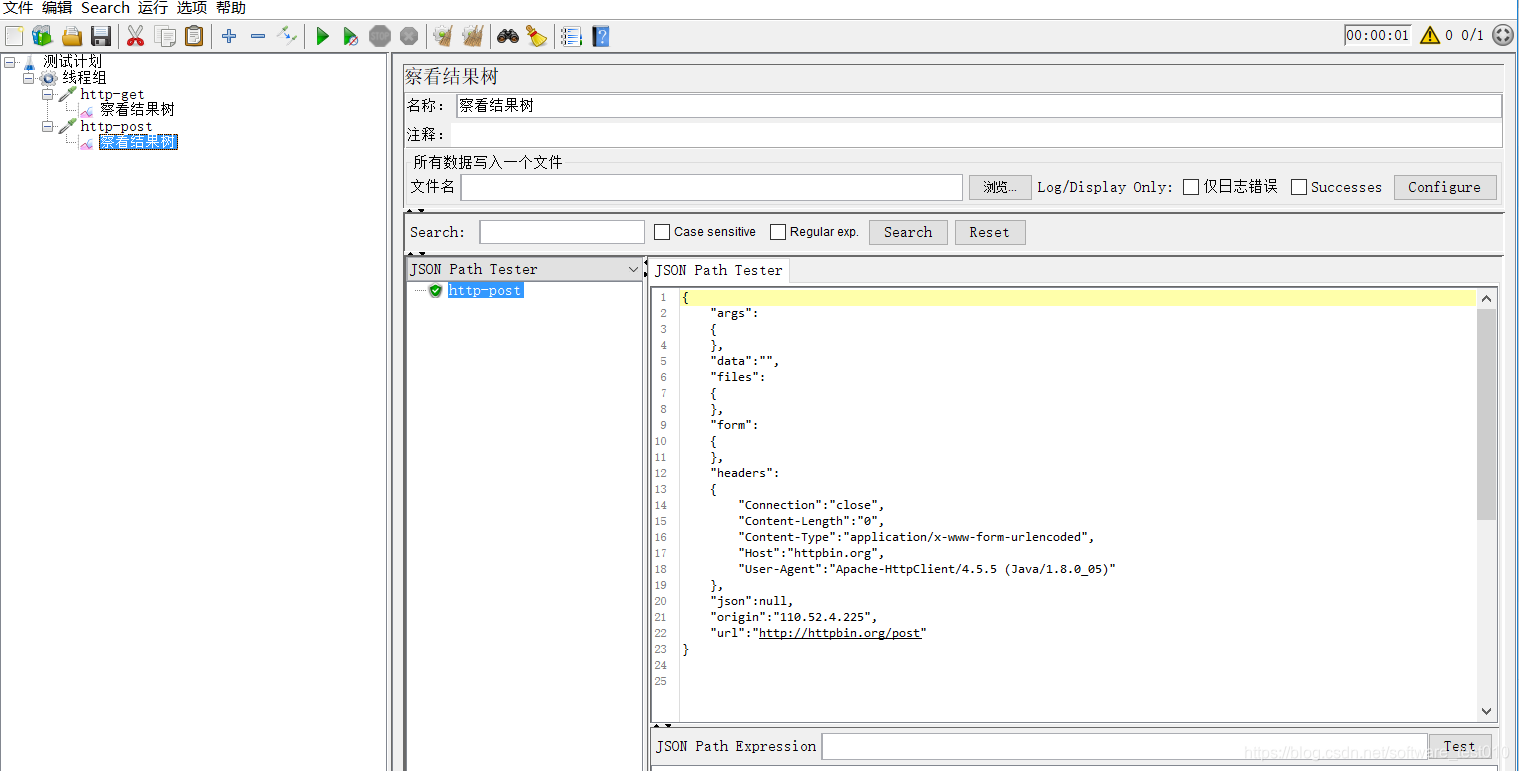Clear all results with double broom icon
1519x771 pixels.
pos(473,37)
